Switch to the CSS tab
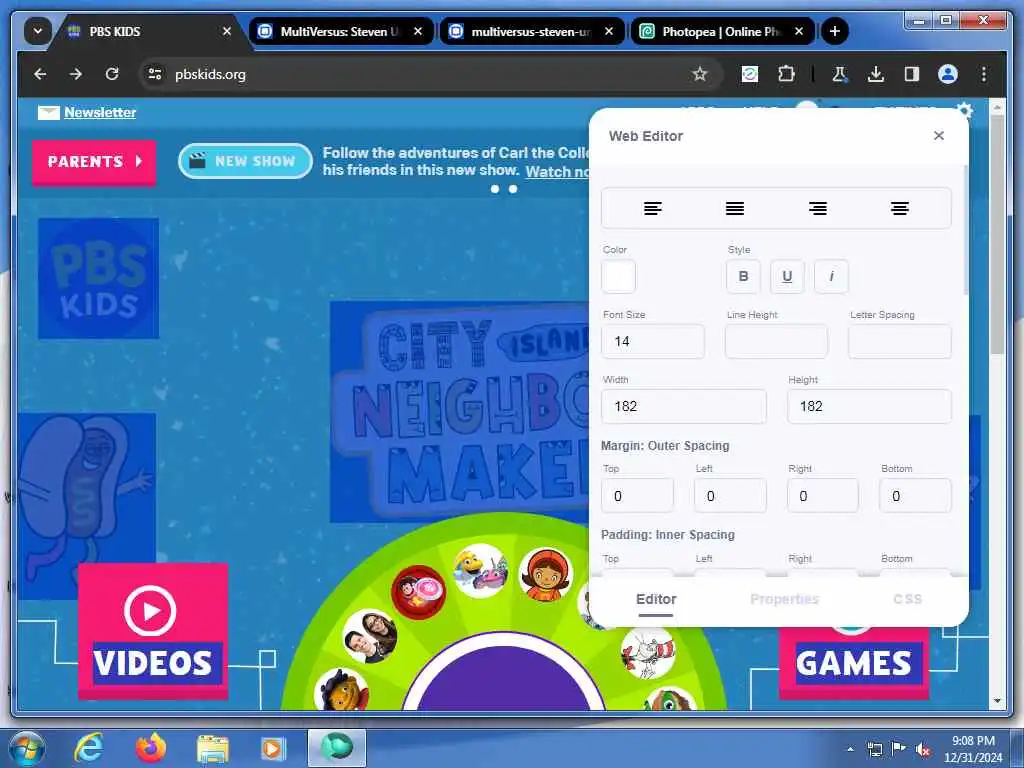The height and width of the screenshot is (768, 1024). [907, 600]
